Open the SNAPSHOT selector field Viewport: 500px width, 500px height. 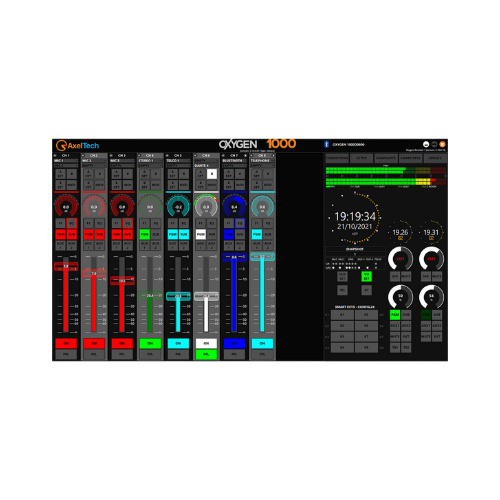tap(355, 254)
